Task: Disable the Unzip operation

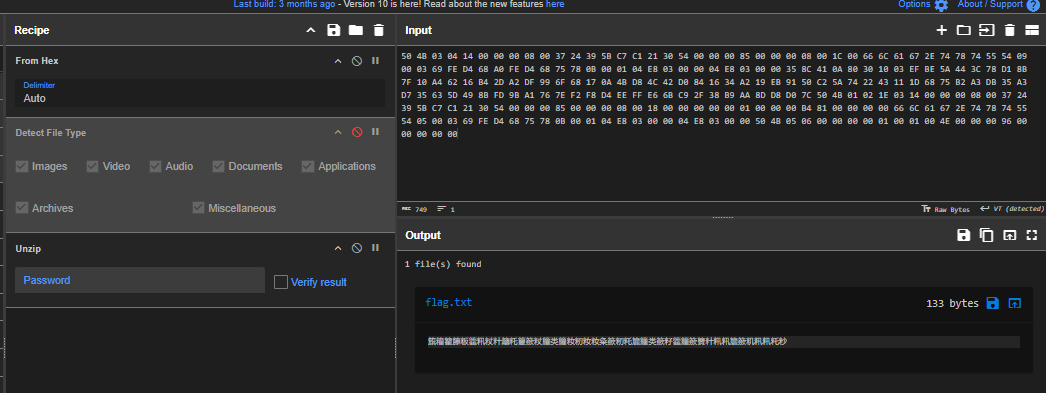Action: click(357, 248)
